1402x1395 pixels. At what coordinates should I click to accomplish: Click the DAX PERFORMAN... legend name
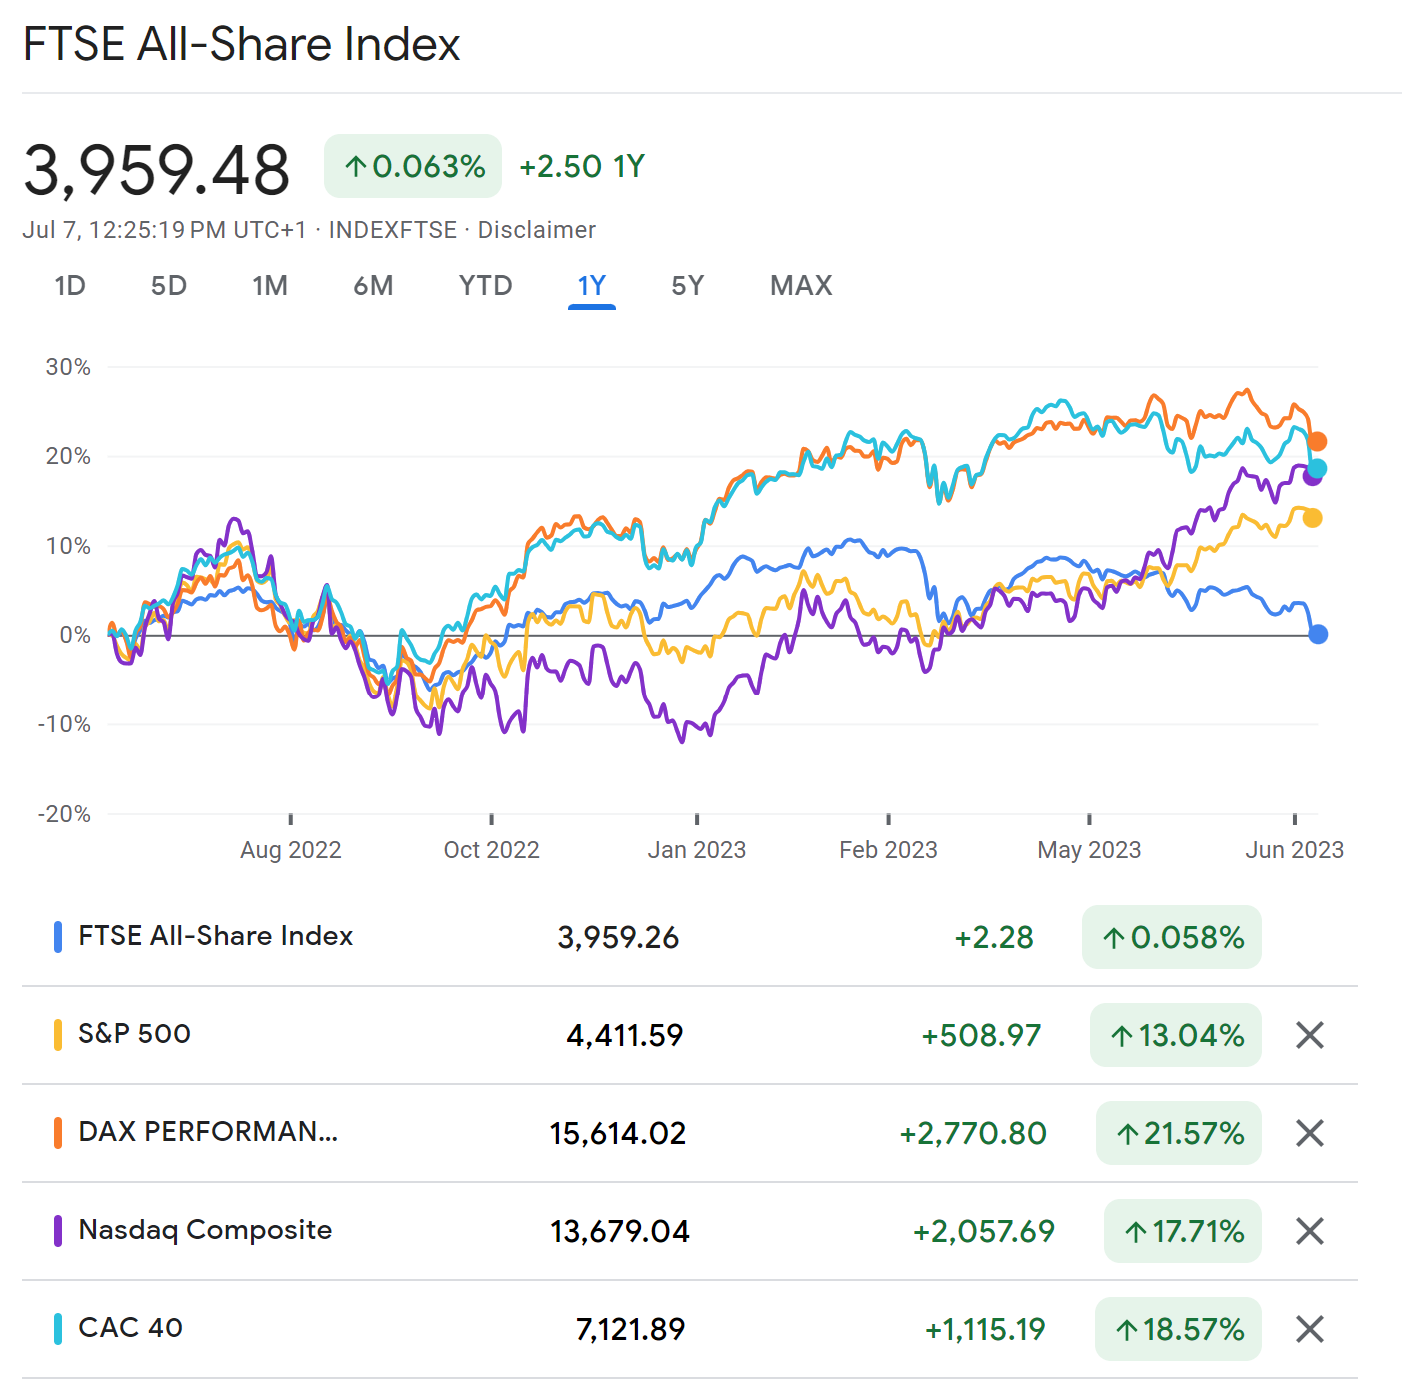(208, 1132)
